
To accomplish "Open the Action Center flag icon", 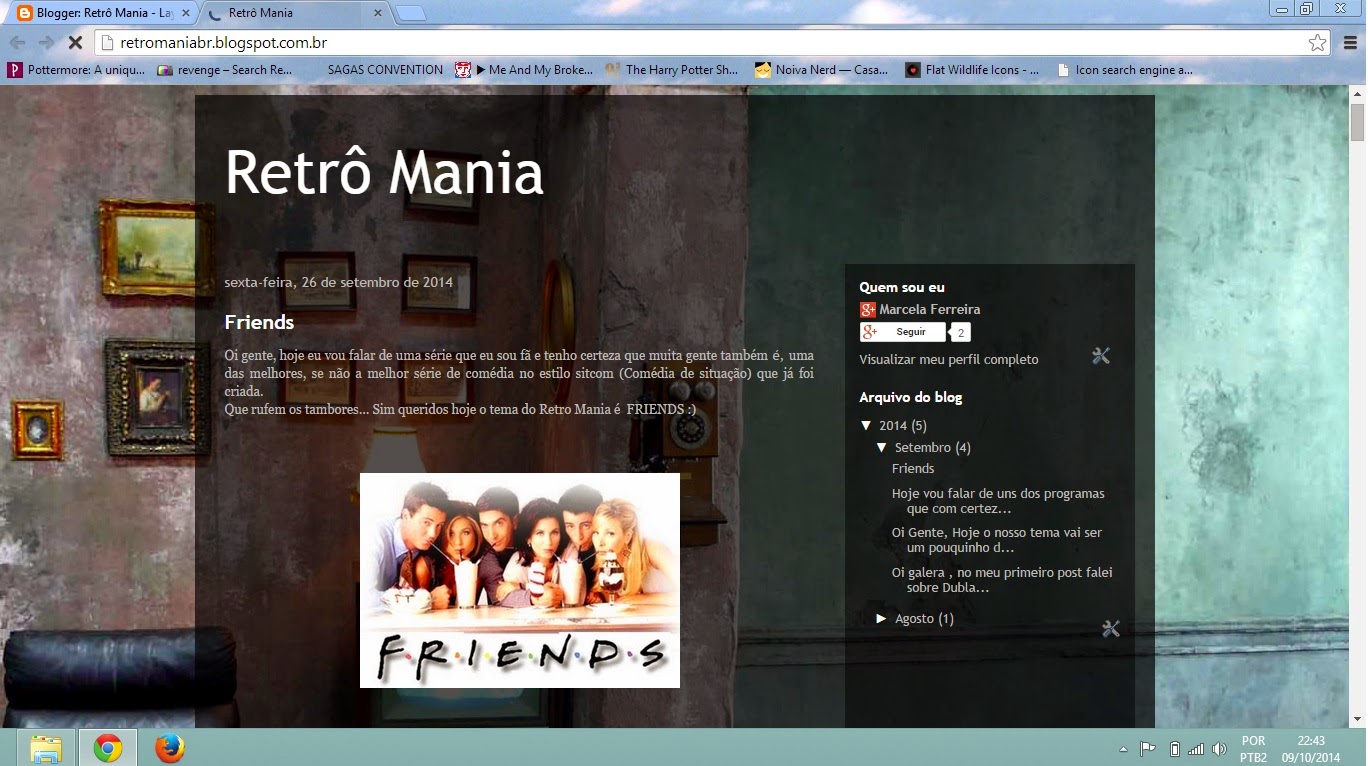I will pyautogui.click(x=1148, y=749).
